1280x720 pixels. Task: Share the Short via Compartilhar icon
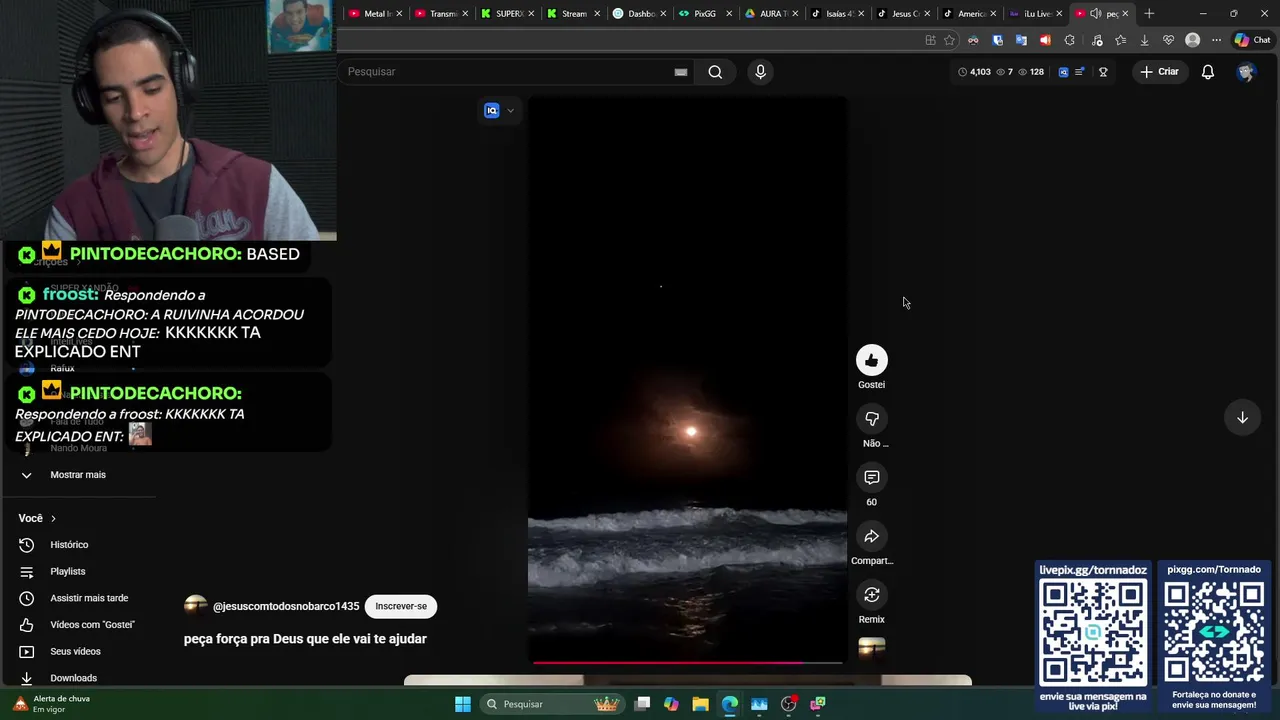[871, 537]
